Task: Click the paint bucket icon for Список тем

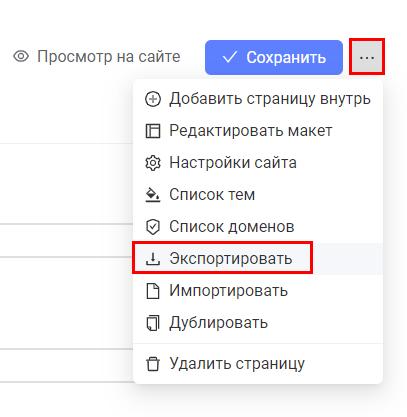Action: (153, 195)
